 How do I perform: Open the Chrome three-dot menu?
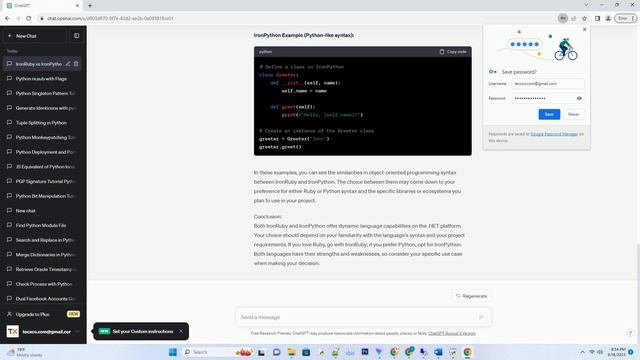point(633,18)
